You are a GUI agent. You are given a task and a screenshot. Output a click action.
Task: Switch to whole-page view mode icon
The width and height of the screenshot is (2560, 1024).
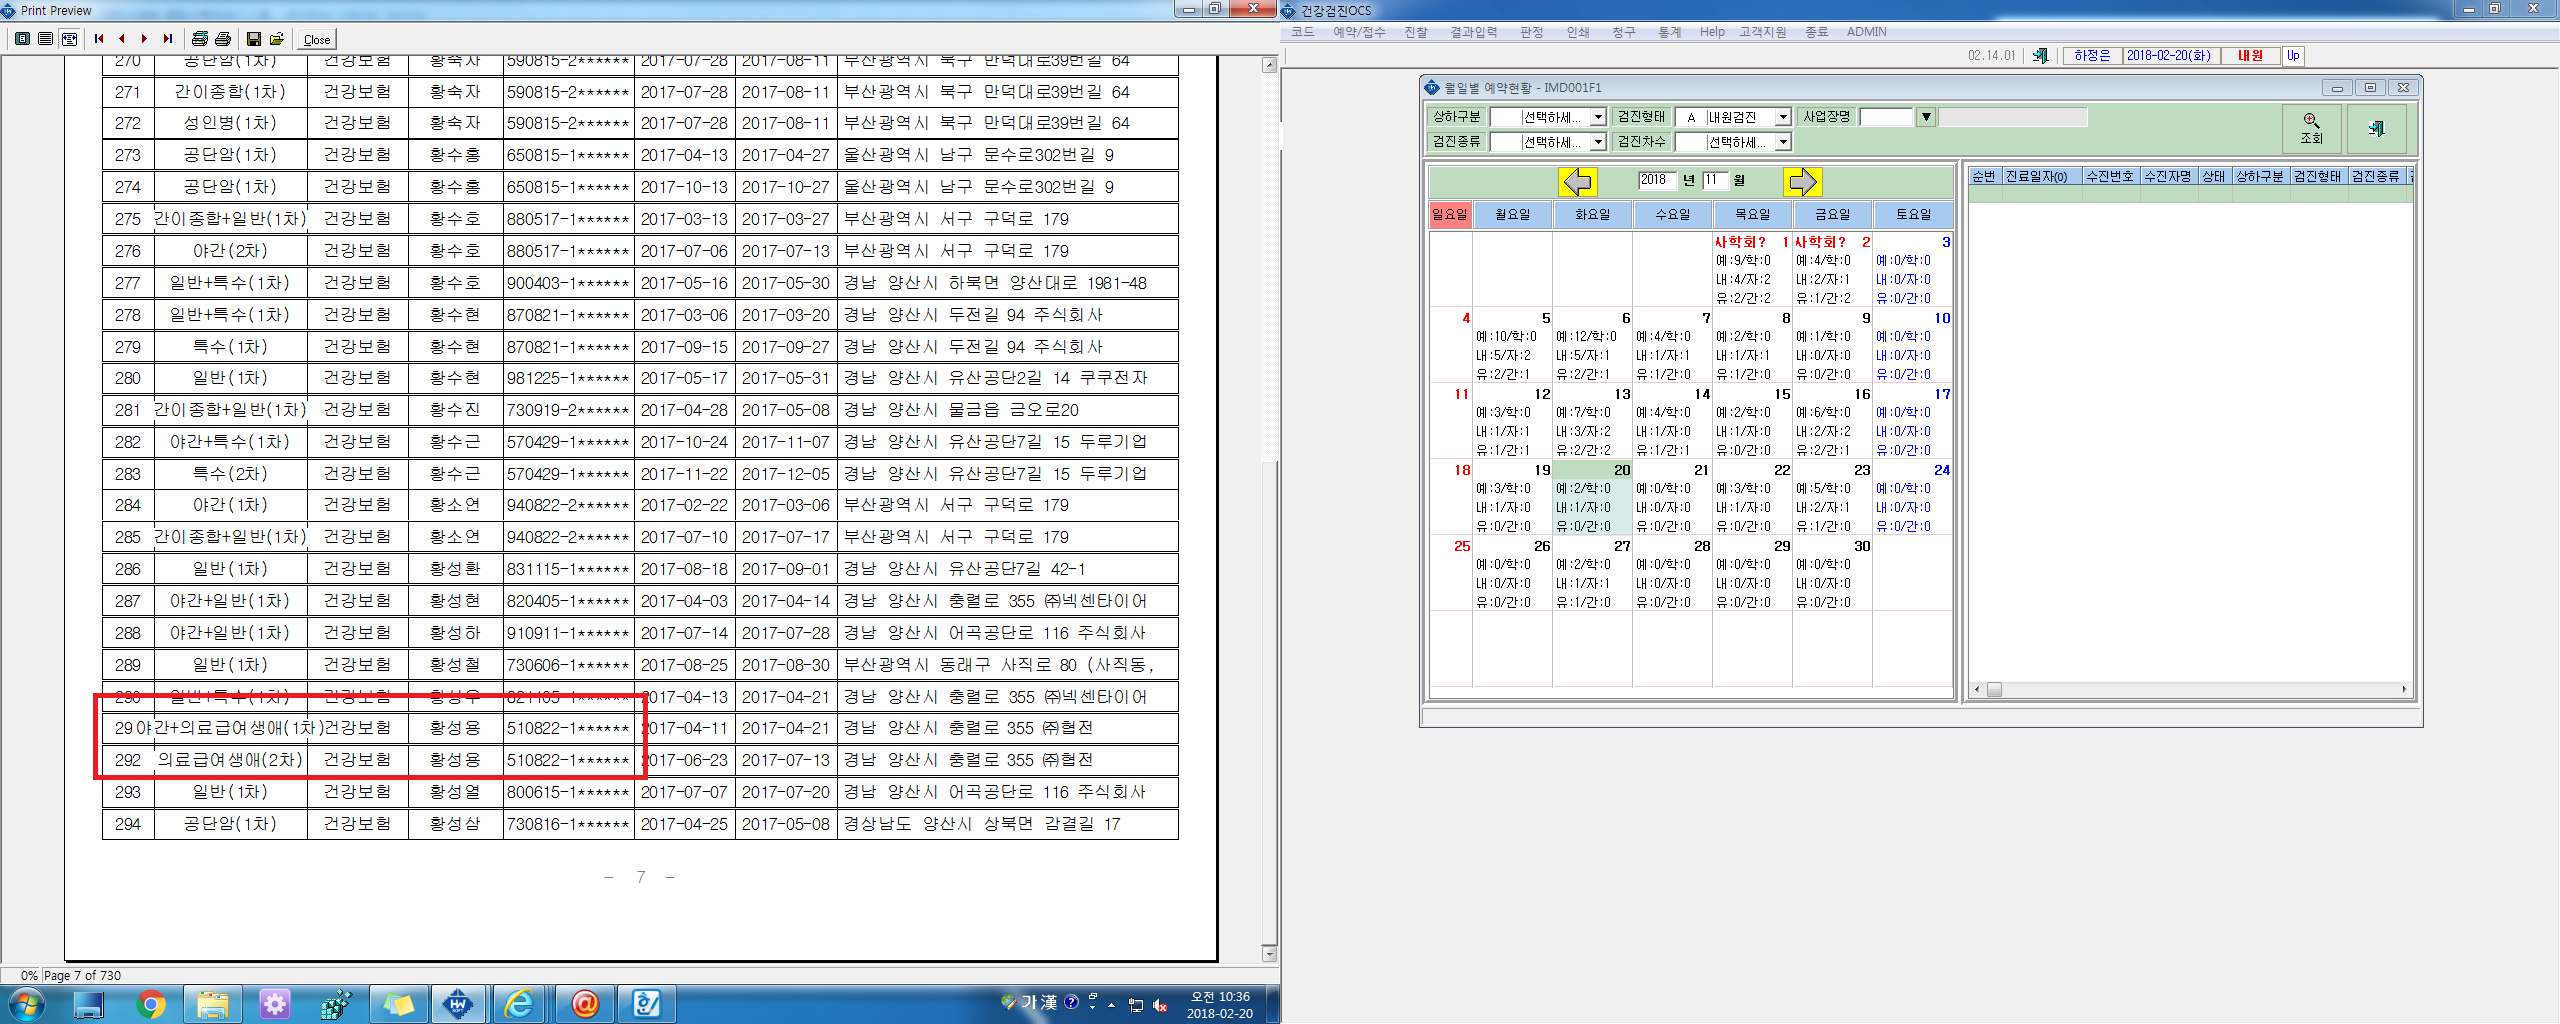(x=23, y=39)
